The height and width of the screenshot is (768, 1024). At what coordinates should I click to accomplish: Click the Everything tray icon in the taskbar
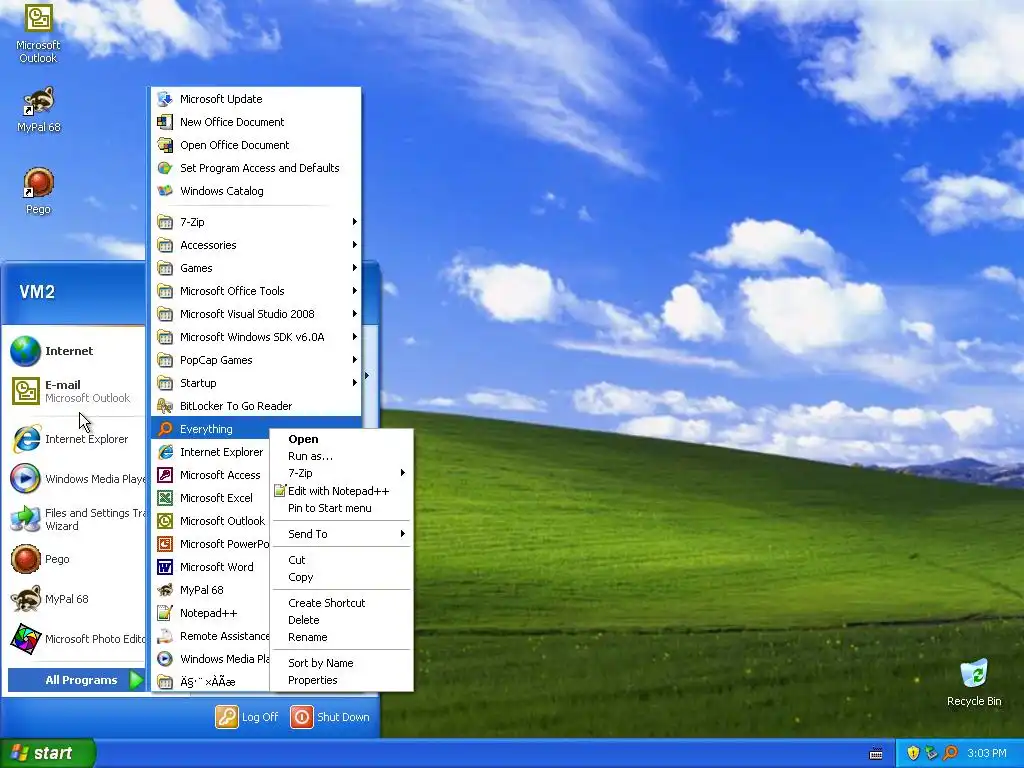950,753
